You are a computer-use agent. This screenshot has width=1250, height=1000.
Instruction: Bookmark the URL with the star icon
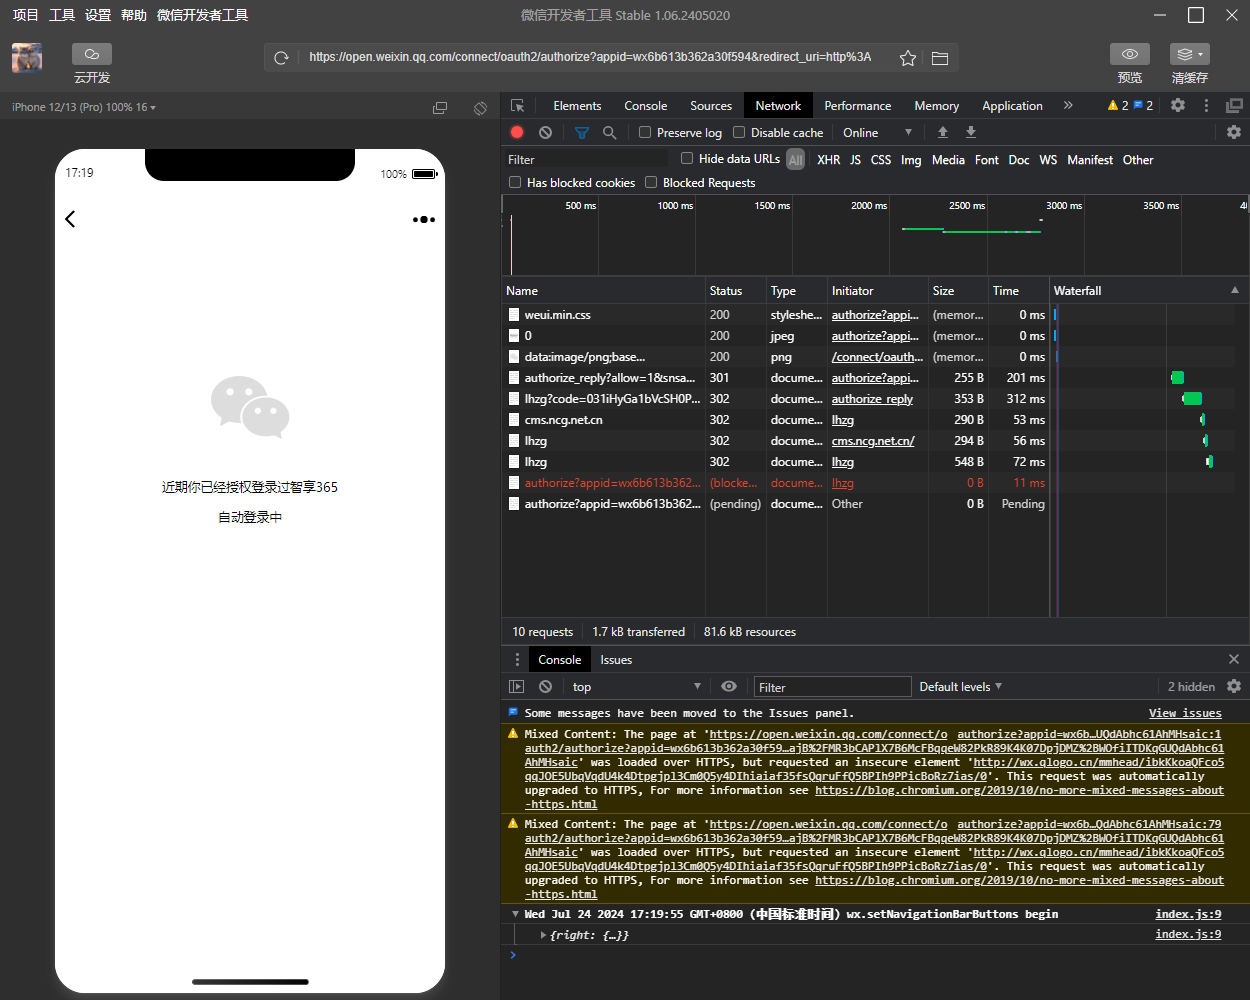[x=908, y=58]
